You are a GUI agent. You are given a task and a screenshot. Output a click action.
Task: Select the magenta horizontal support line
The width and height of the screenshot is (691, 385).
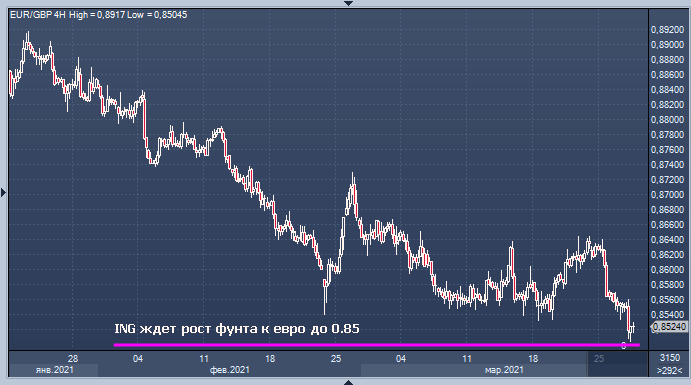(x=376, y=345)
